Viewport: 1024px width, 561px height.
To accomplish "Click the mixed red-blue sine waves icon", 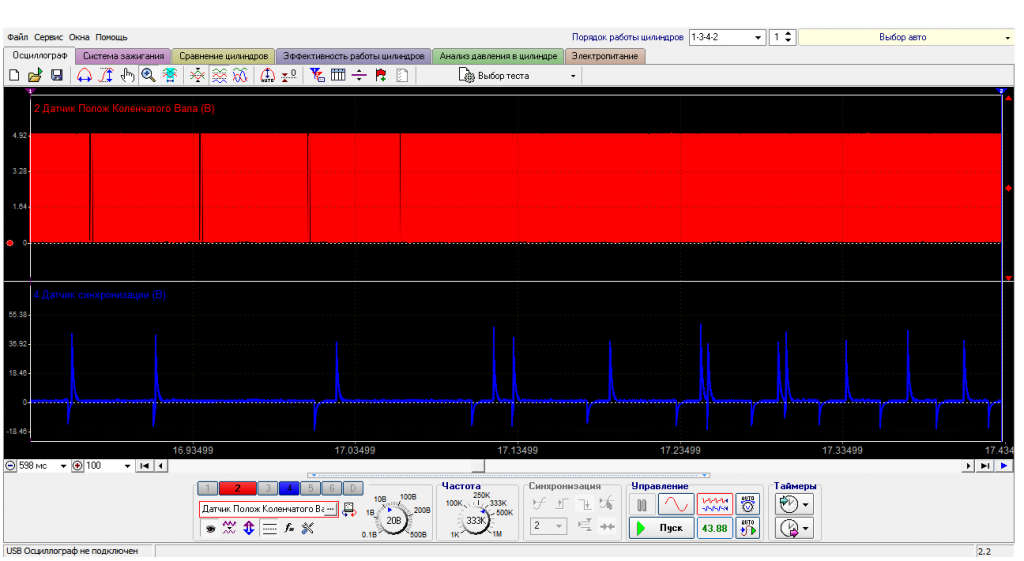I will pyautogui.click(x=240, y=76).
